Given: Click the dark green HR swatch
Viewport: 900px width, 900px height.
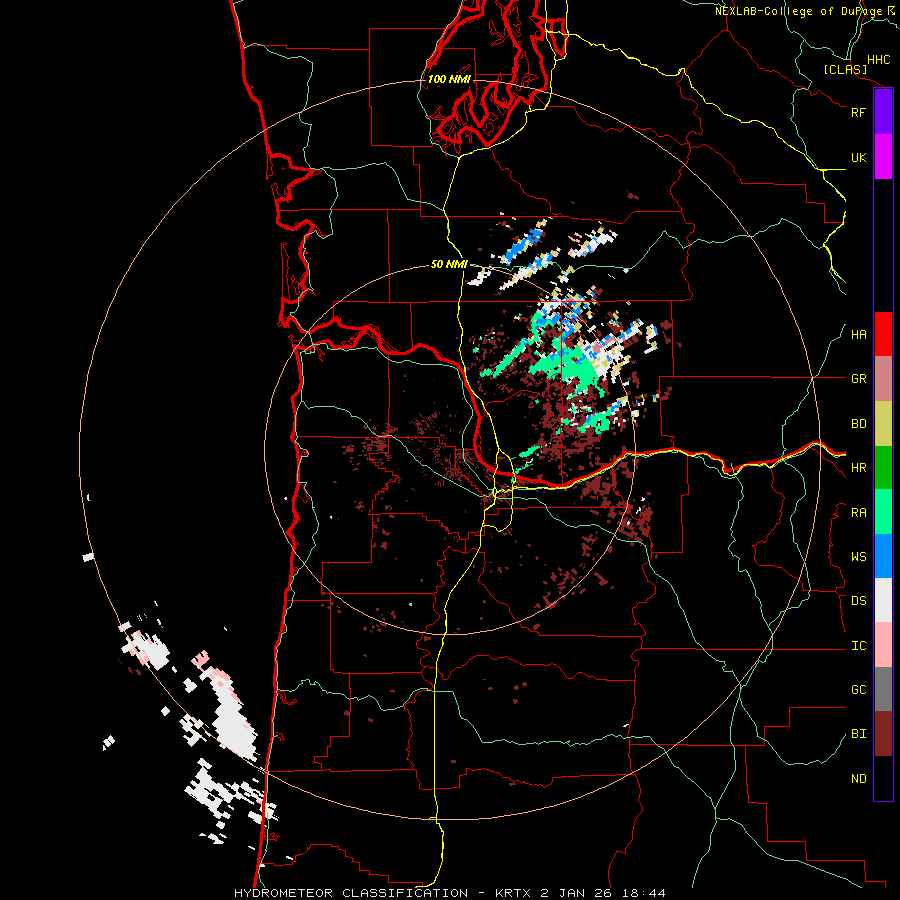Looking at the screenshot, I should pos(883,468).
